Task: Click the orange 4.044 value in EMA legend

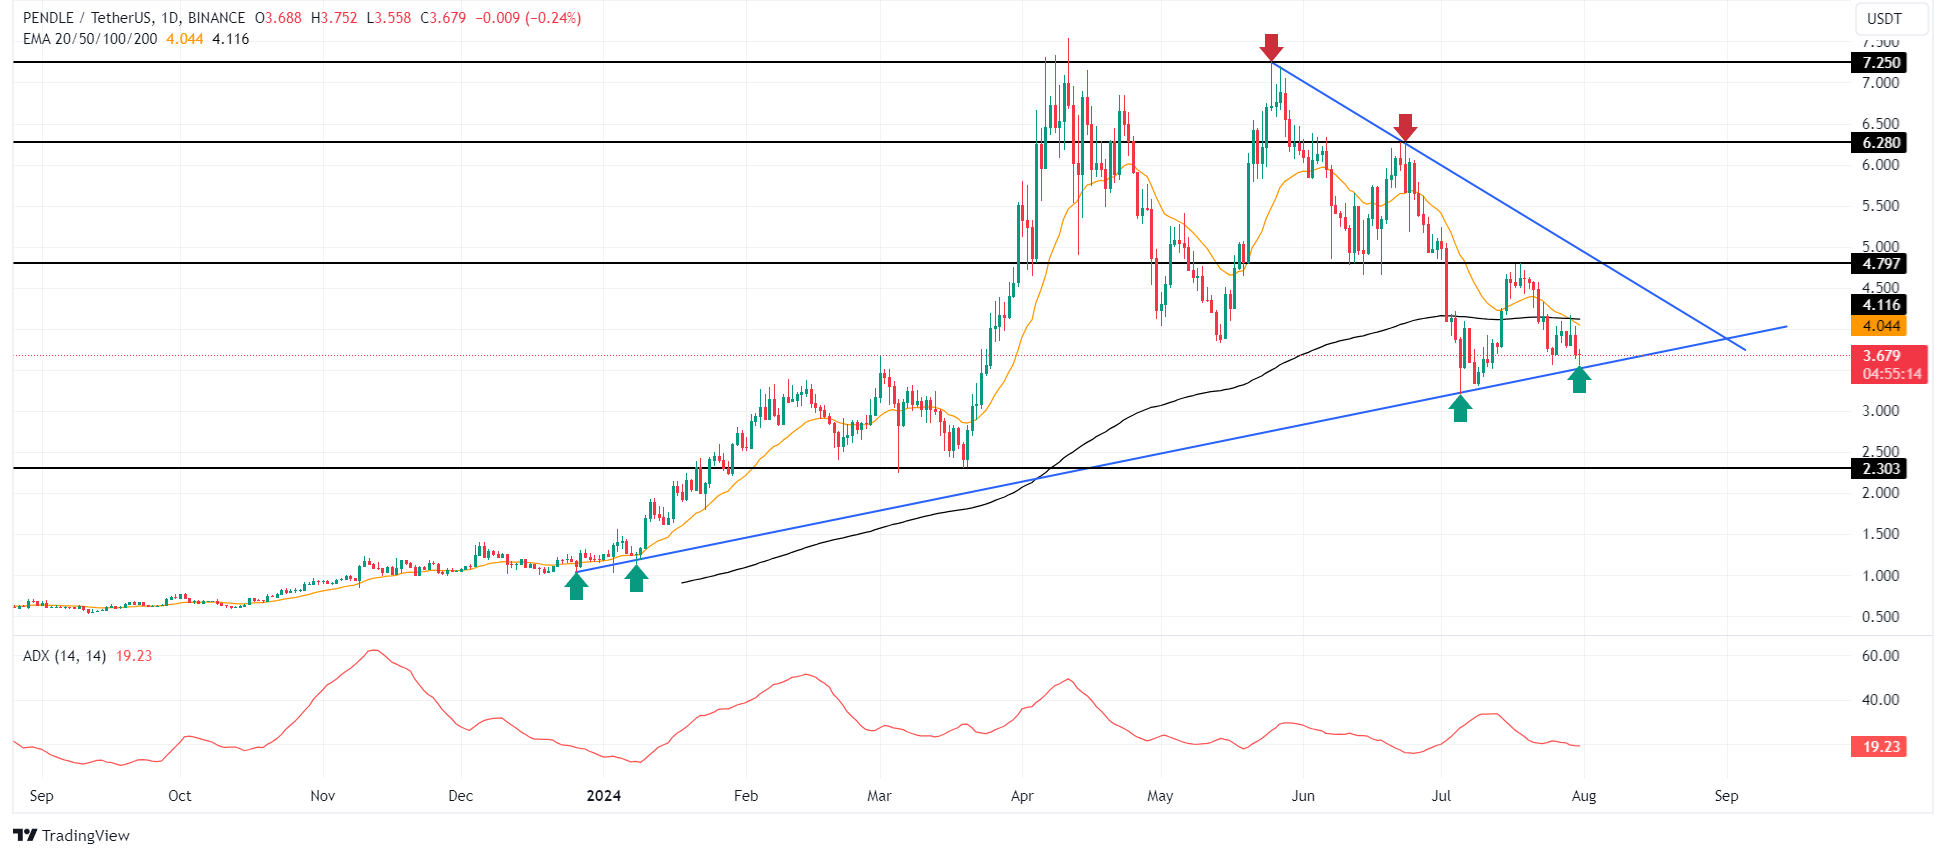Action: (x=185, y=39)
